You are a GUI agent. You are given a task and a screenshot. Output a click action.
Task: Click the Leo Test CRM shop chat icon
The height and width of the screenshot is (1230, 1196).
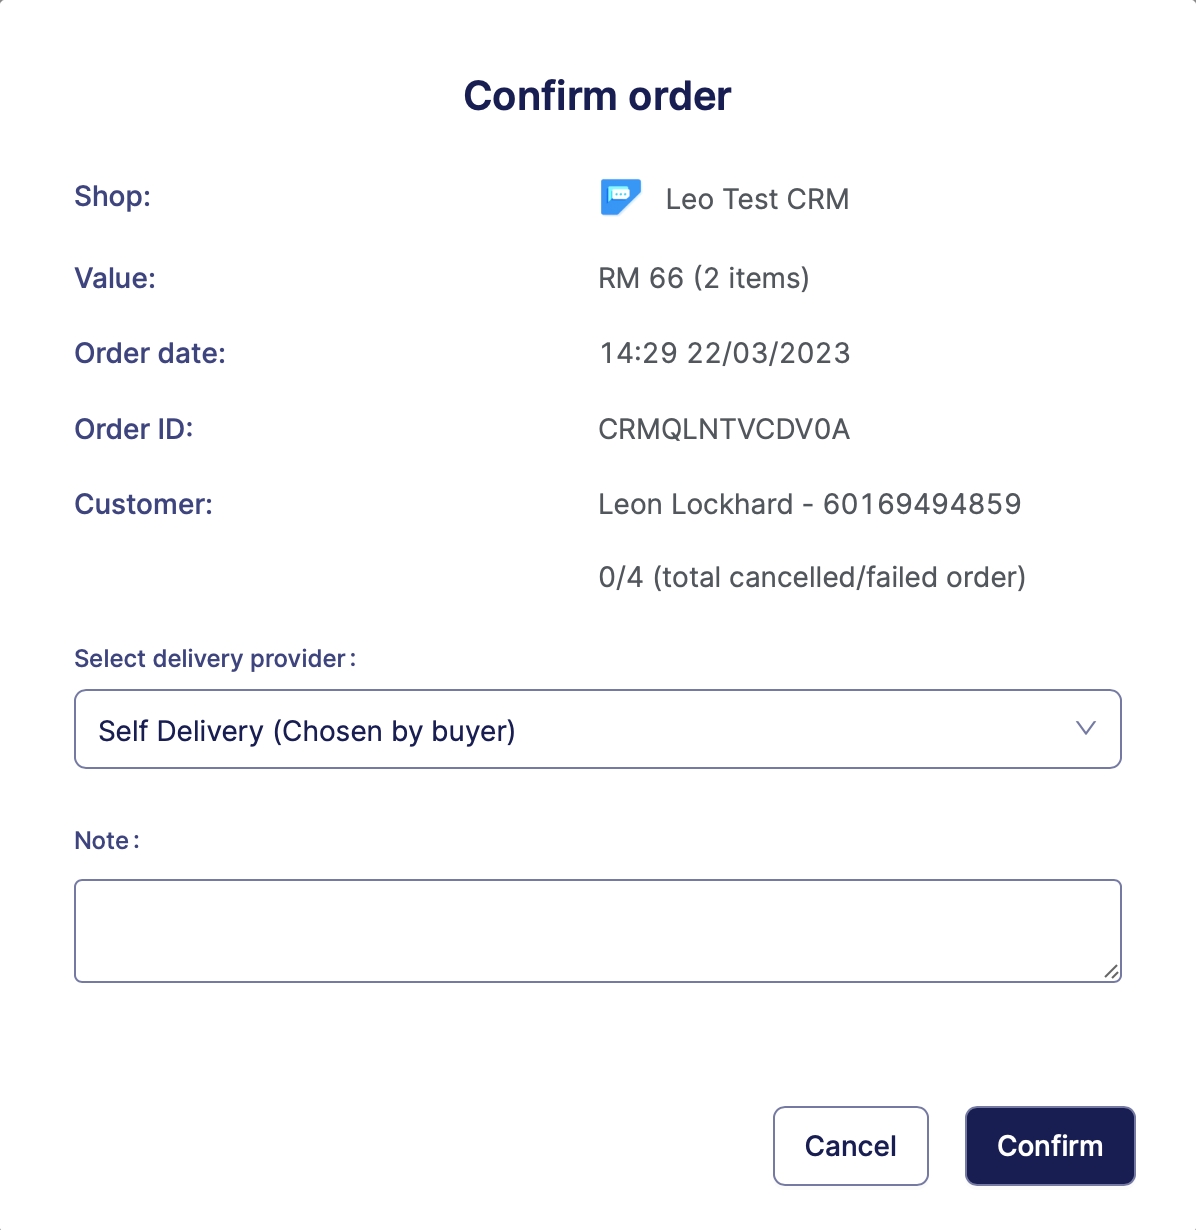(x=620, y=198)
